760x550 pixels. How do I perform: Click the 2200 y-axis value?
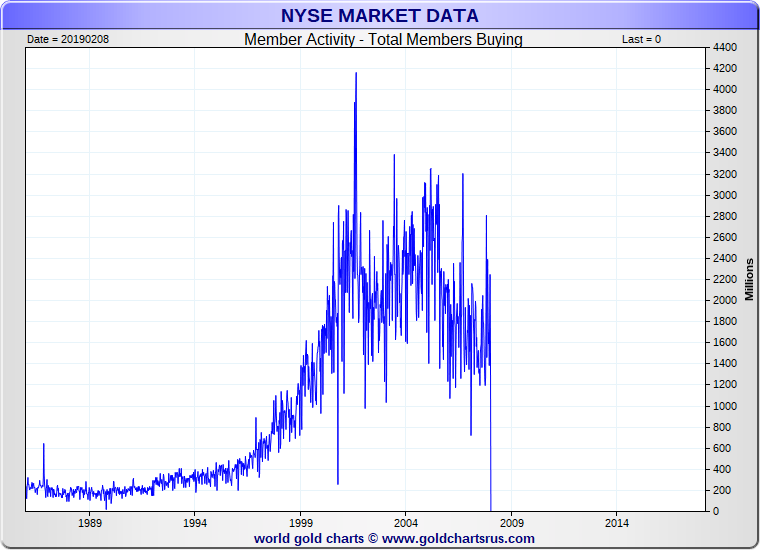point(725,279)
